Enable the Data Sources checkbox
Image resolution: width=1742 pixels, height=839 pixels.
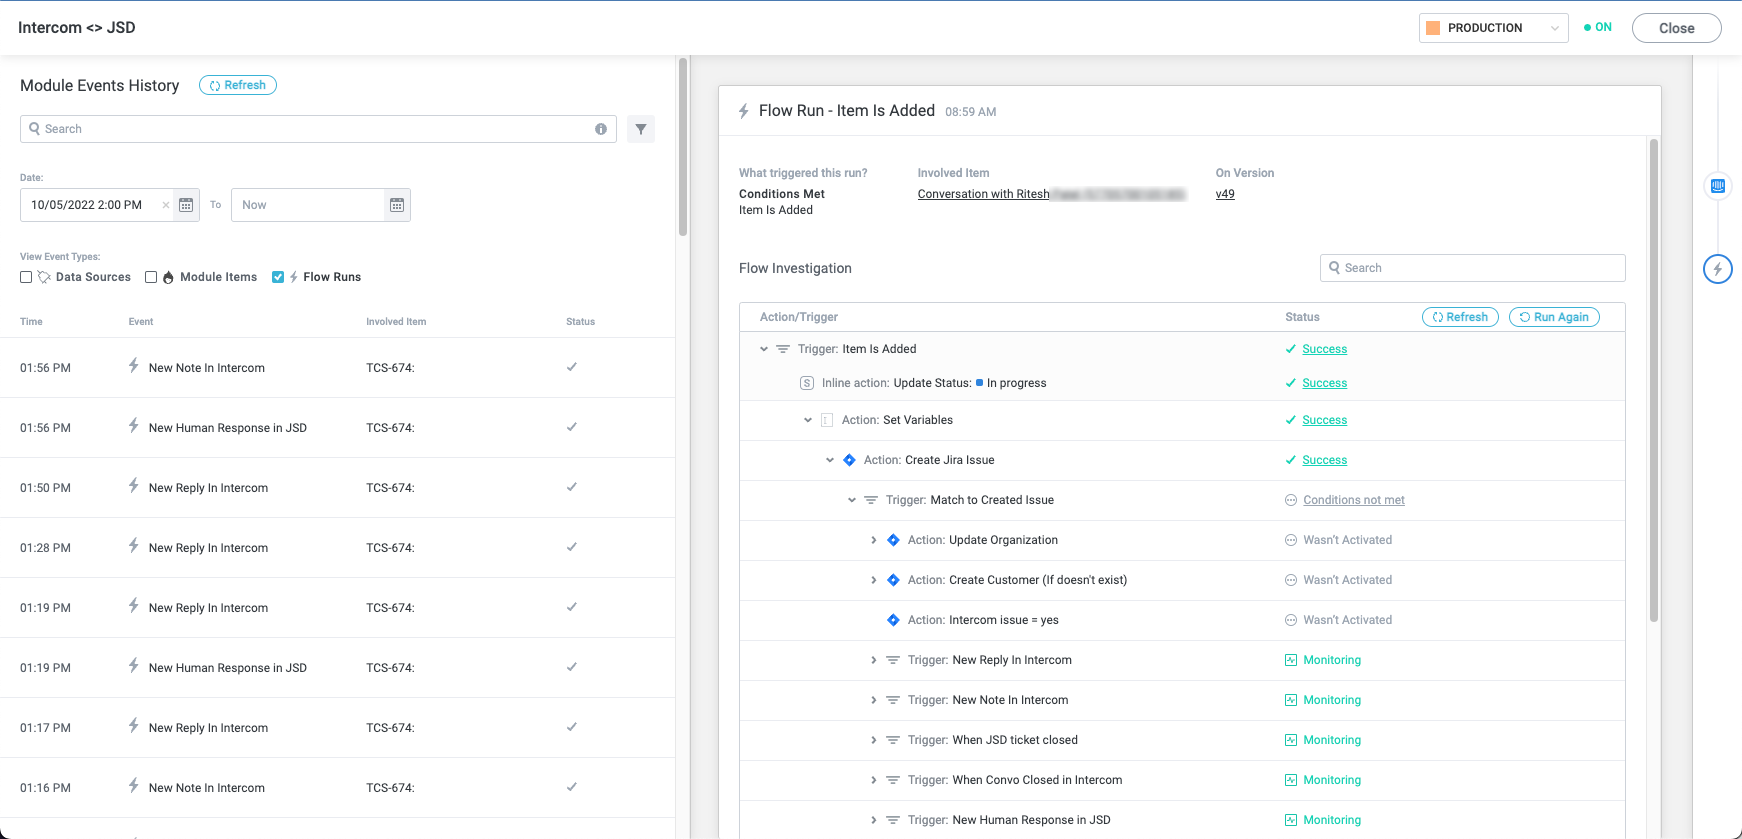[x=26, y=277]
